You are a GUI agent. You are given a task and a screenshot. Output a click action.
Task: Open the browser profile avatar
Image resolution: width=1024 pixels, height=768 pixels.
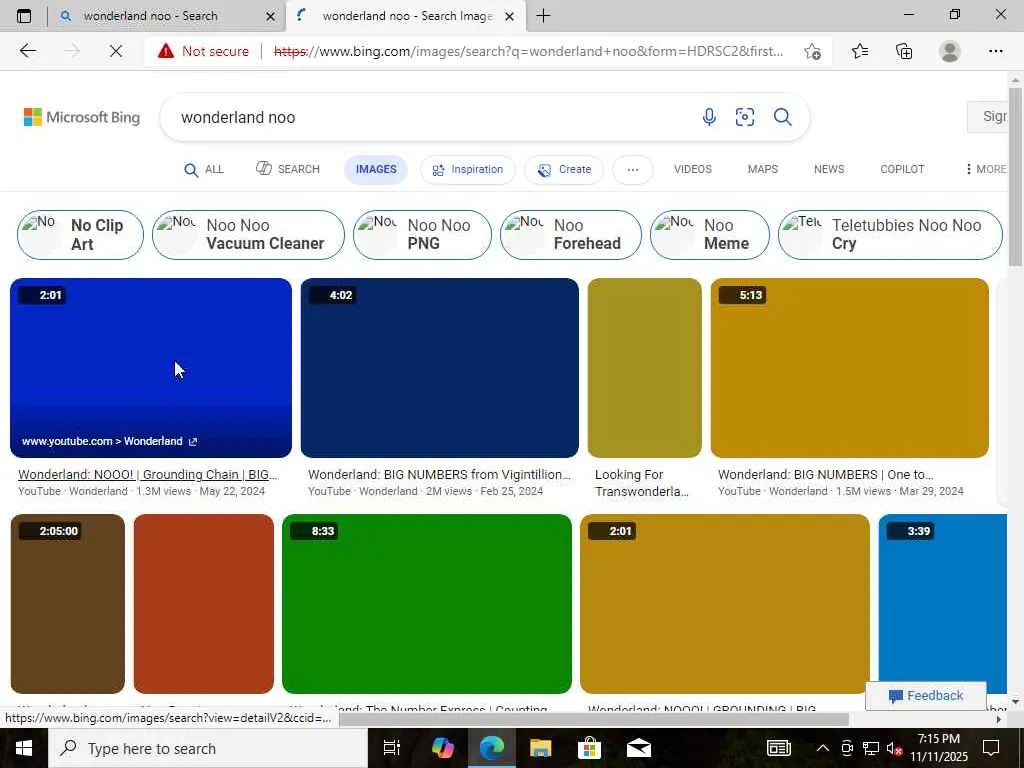950,51
